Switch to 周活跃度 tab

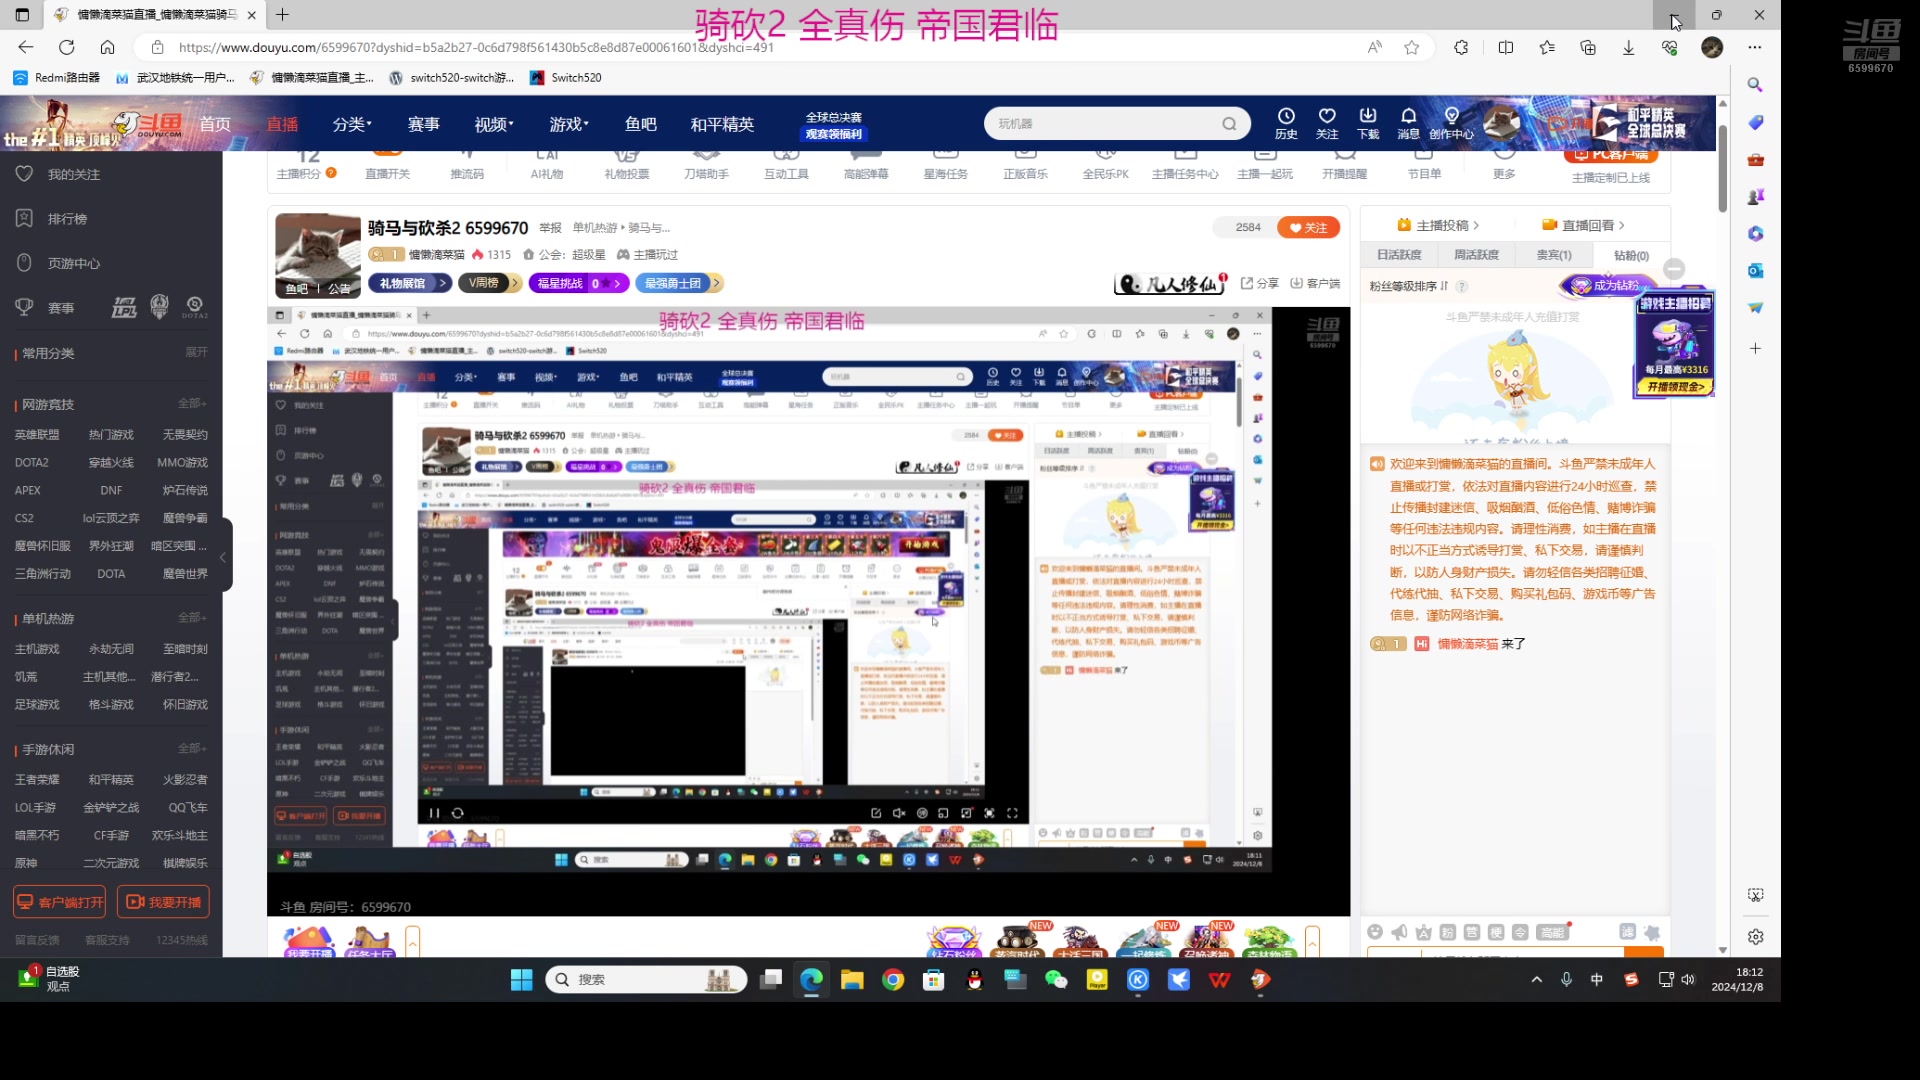click(x=1476, y=255)
